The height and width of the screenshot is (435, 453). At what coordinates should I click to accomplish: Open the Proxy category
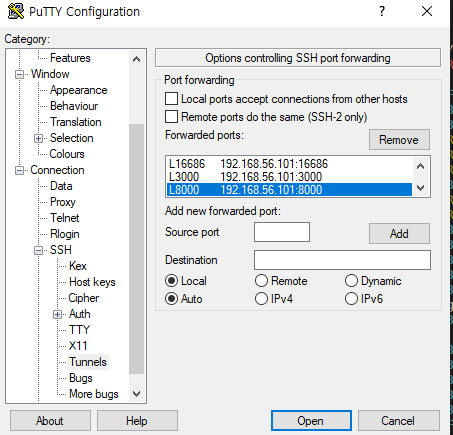pyautogui.click(x=63, y=202)
